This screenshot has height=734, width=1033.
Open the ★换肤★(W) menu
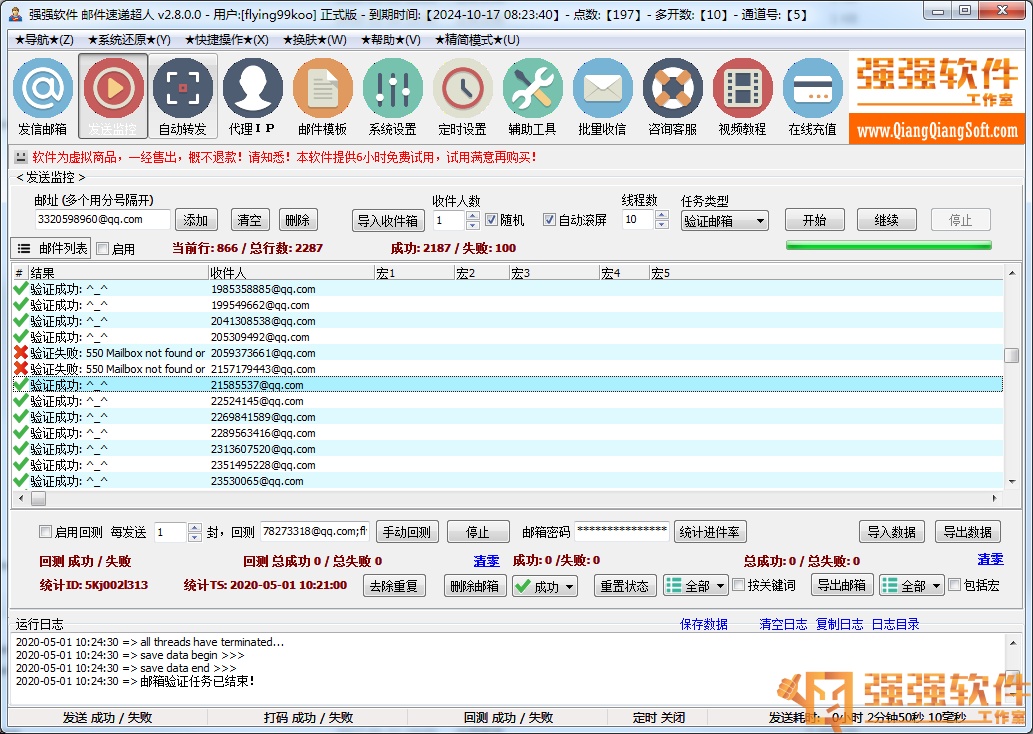click(315, 40)
